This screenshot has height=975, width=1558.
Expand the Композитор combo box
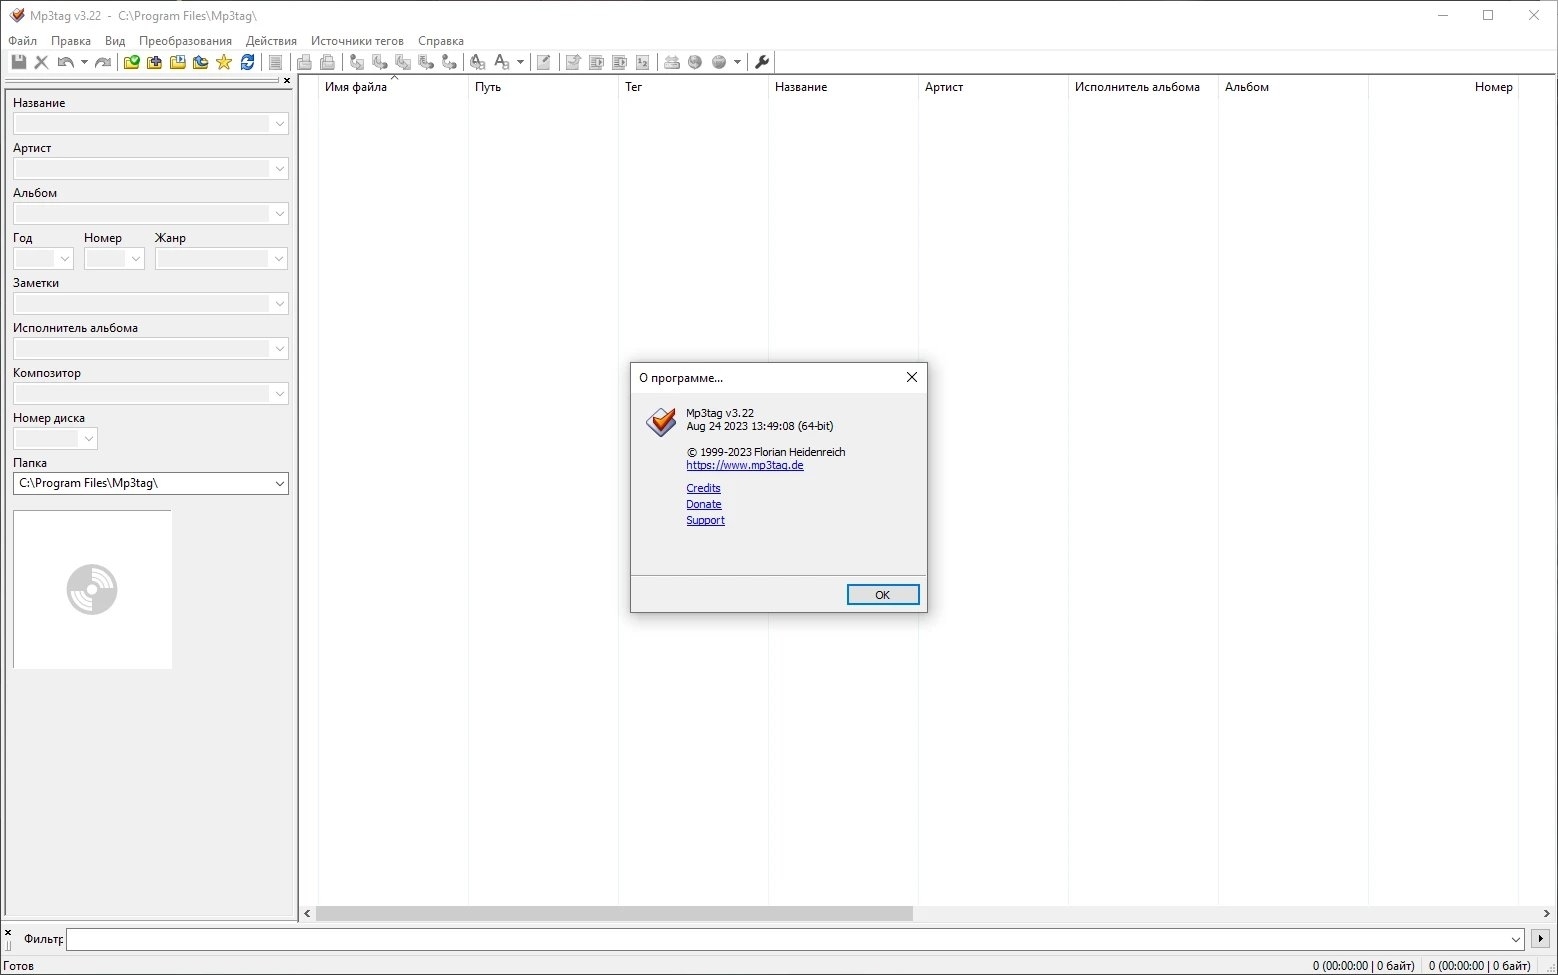pos(279,394)
